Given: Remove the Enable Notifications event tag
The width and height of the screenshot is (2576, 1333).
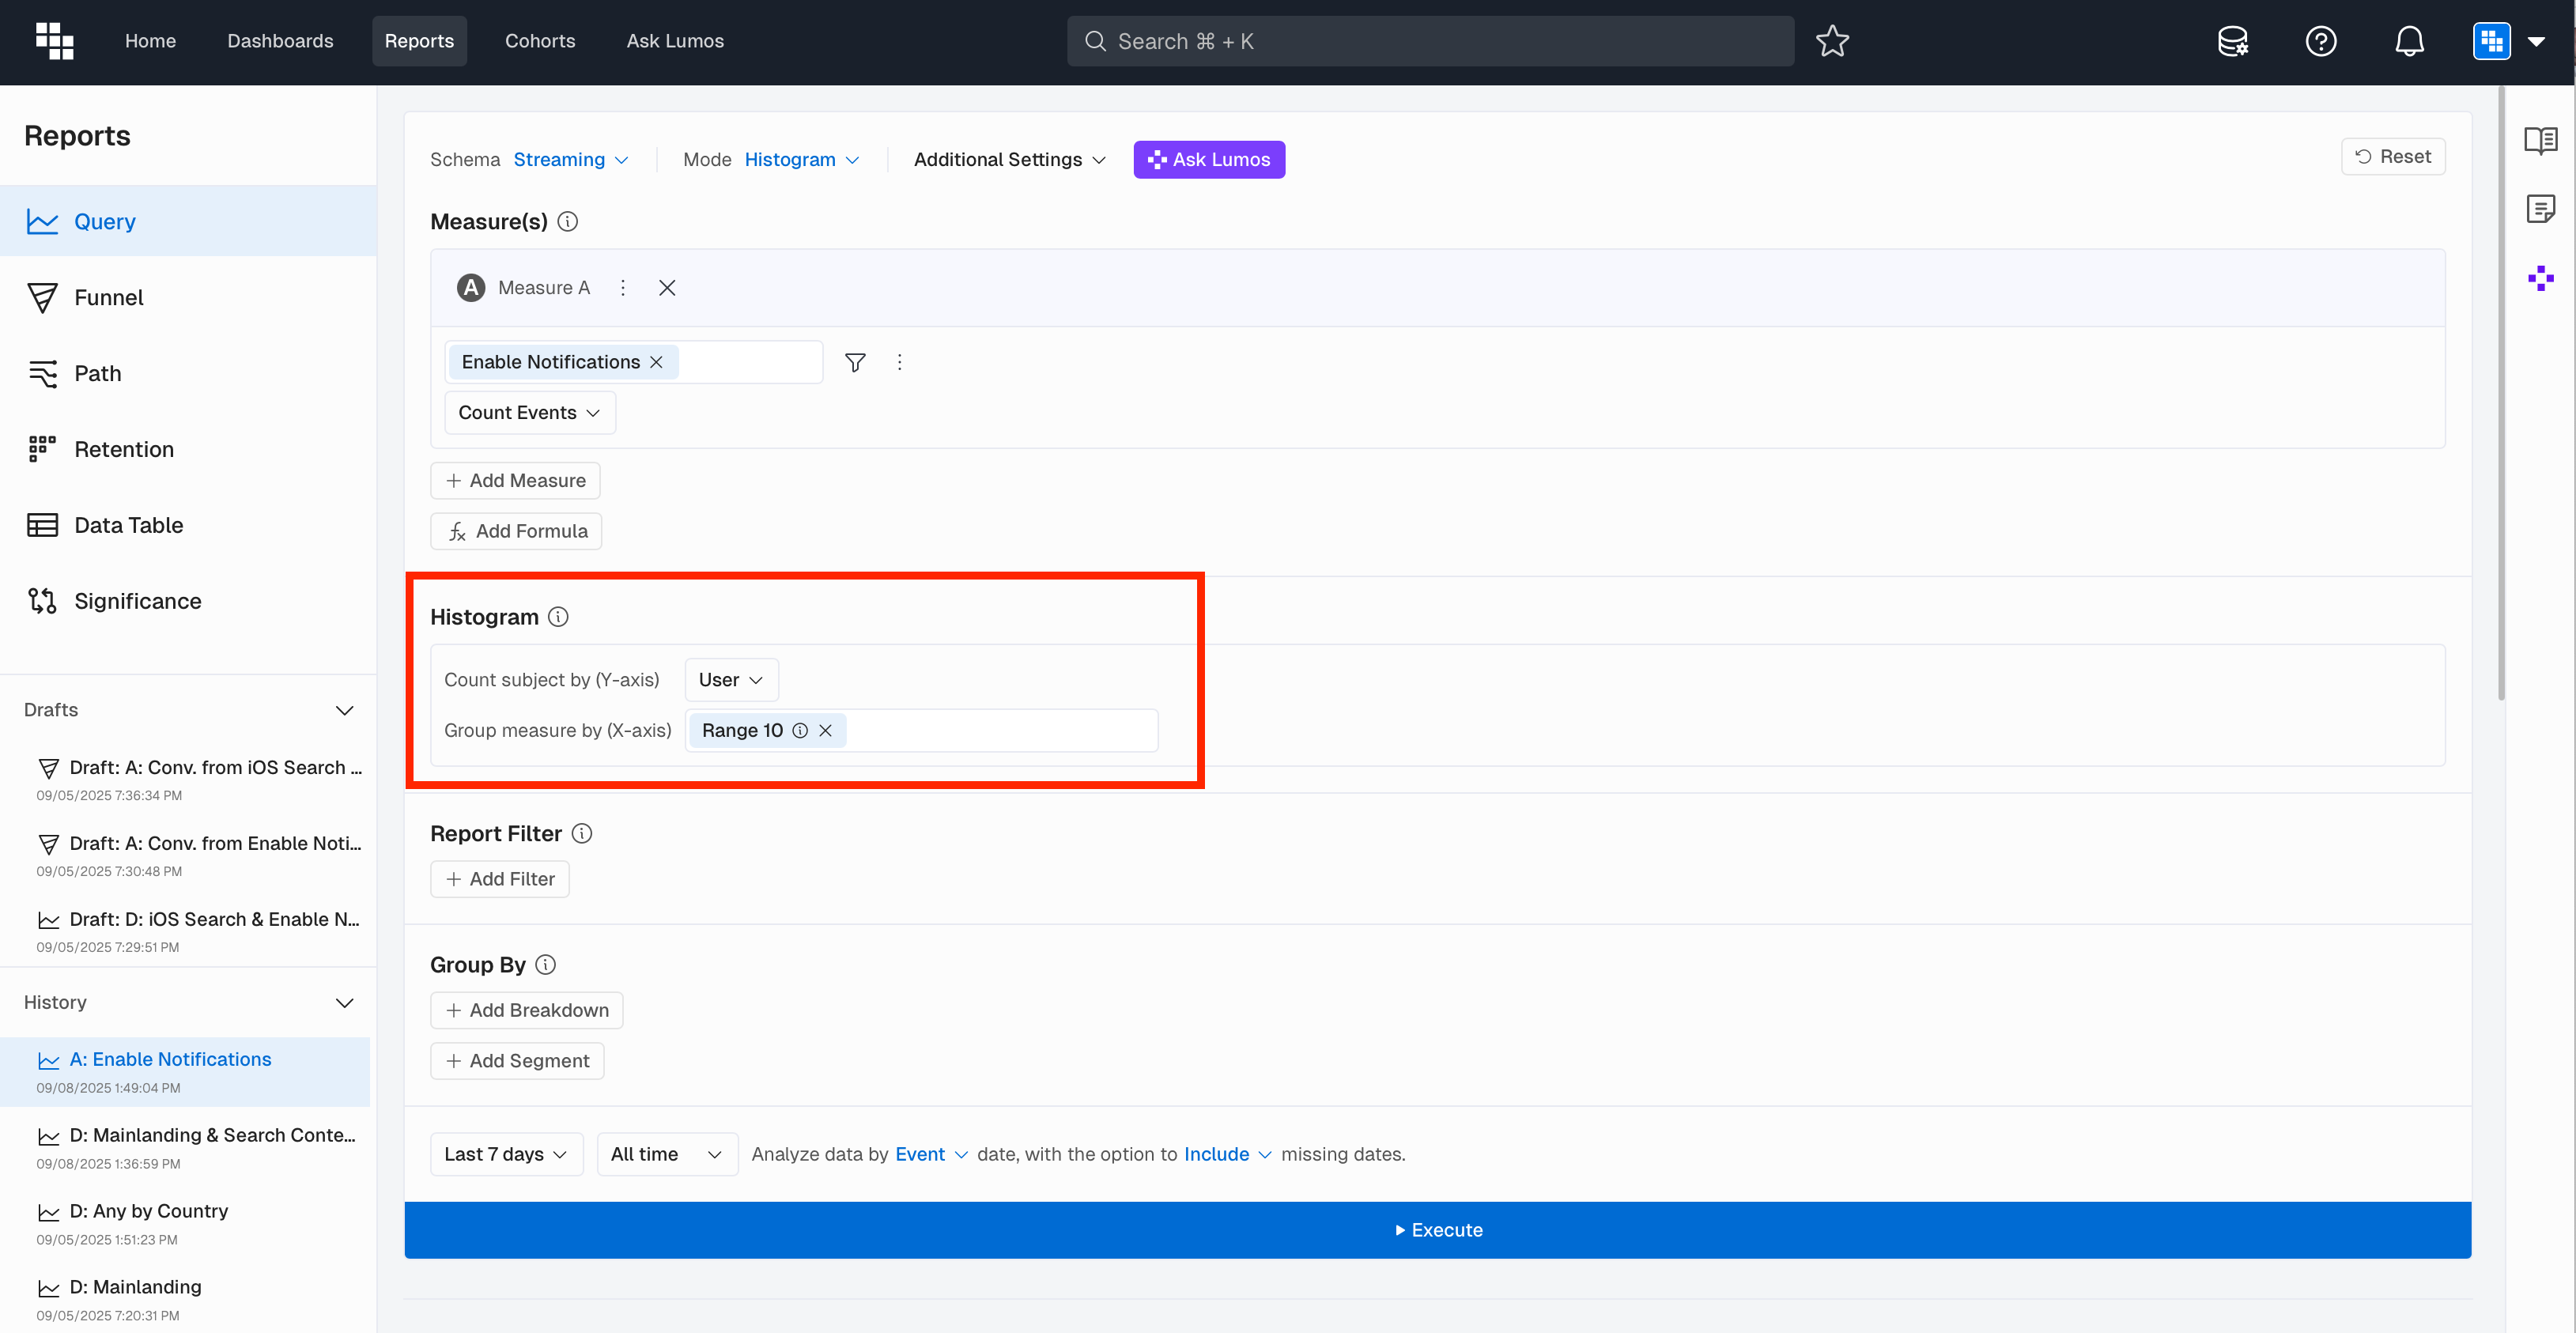Looking at the screenshot, I should [x=657, y=362].
